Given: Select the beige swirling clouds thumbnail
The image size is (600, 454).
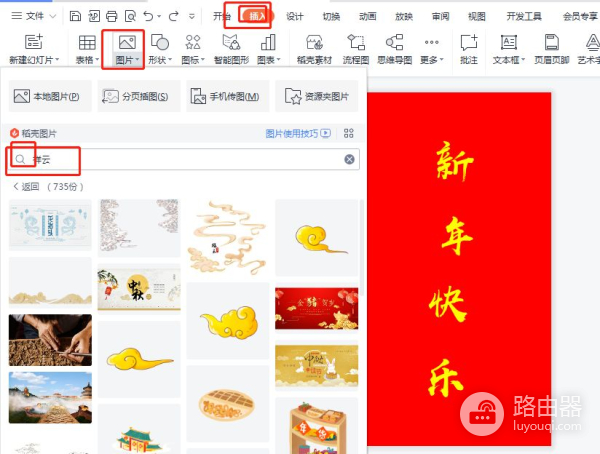Looking at the screenshot, I should [228, 238].
